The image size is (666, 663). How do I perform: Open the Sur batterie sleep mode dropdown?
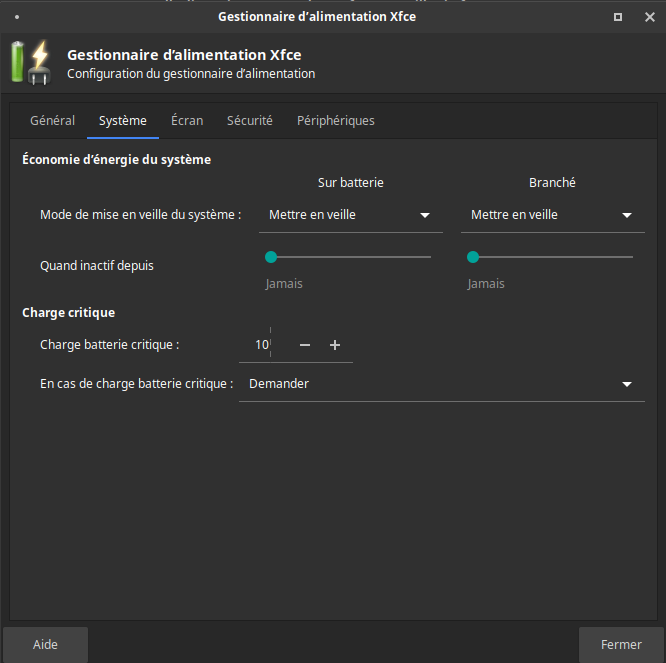[x=351, y=215]
